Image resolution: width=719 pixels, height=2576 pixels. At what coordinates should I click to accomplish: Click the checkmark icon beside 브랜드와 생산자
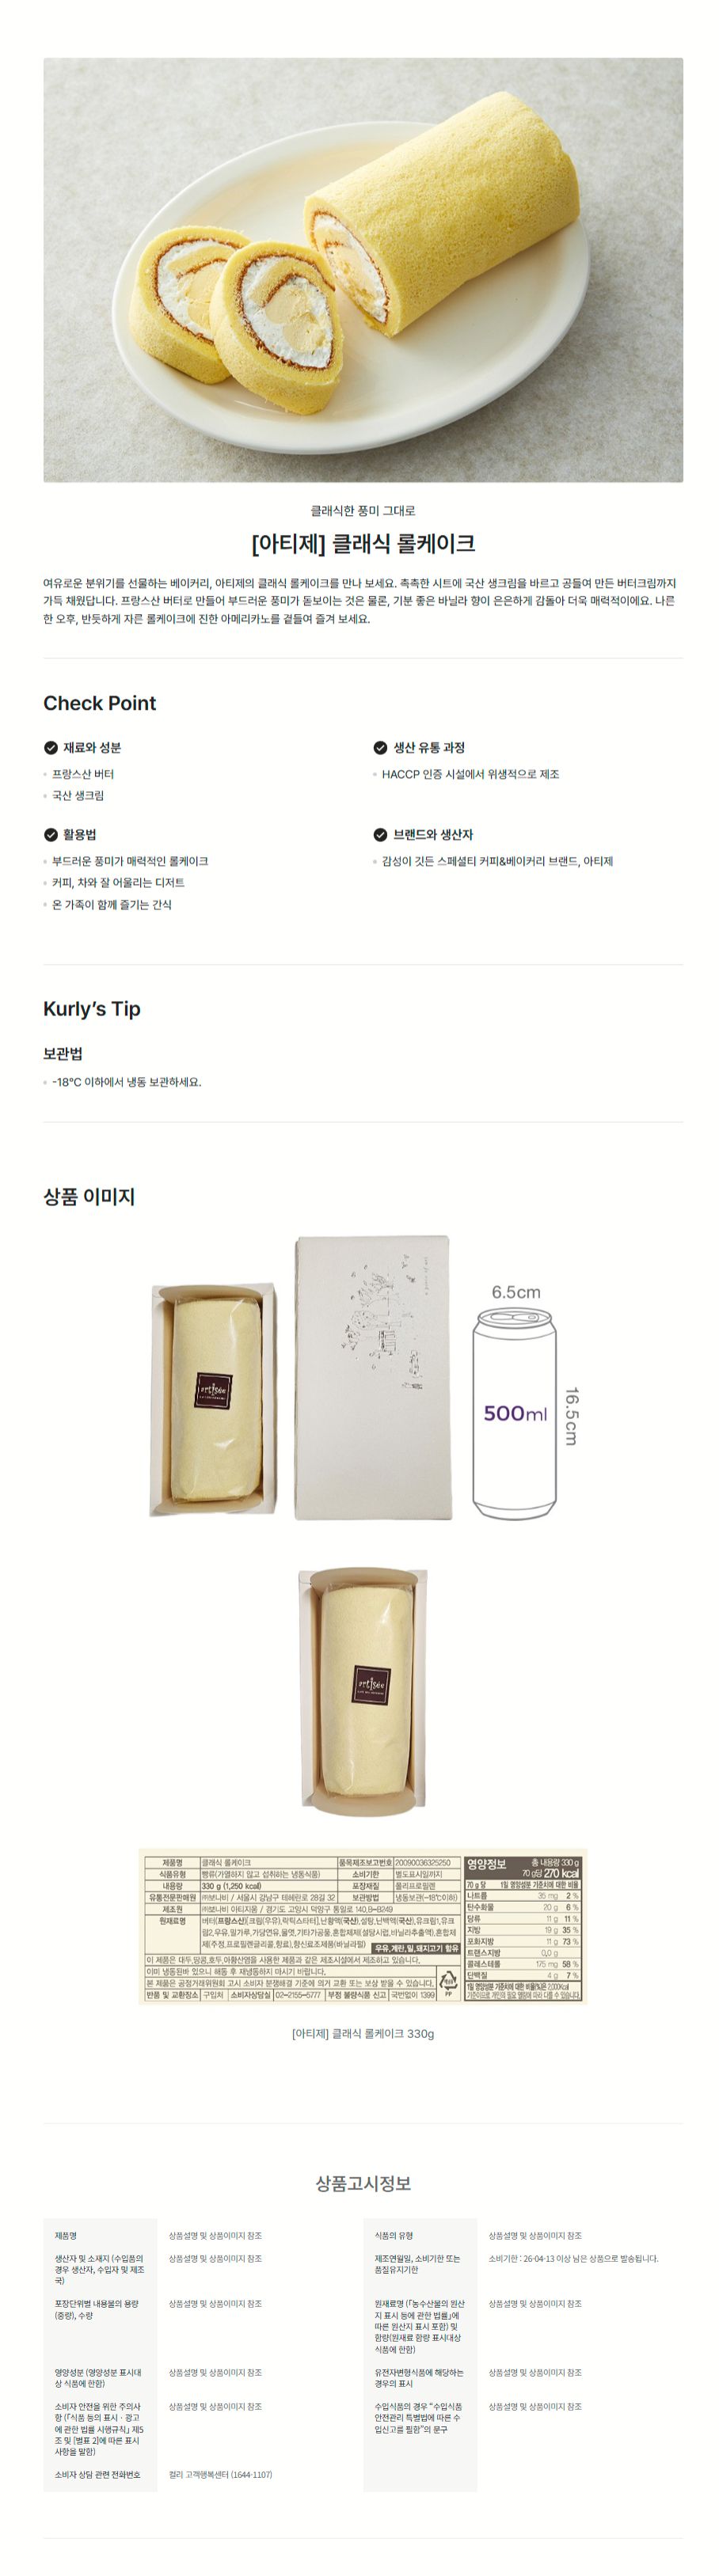[380, 835]
